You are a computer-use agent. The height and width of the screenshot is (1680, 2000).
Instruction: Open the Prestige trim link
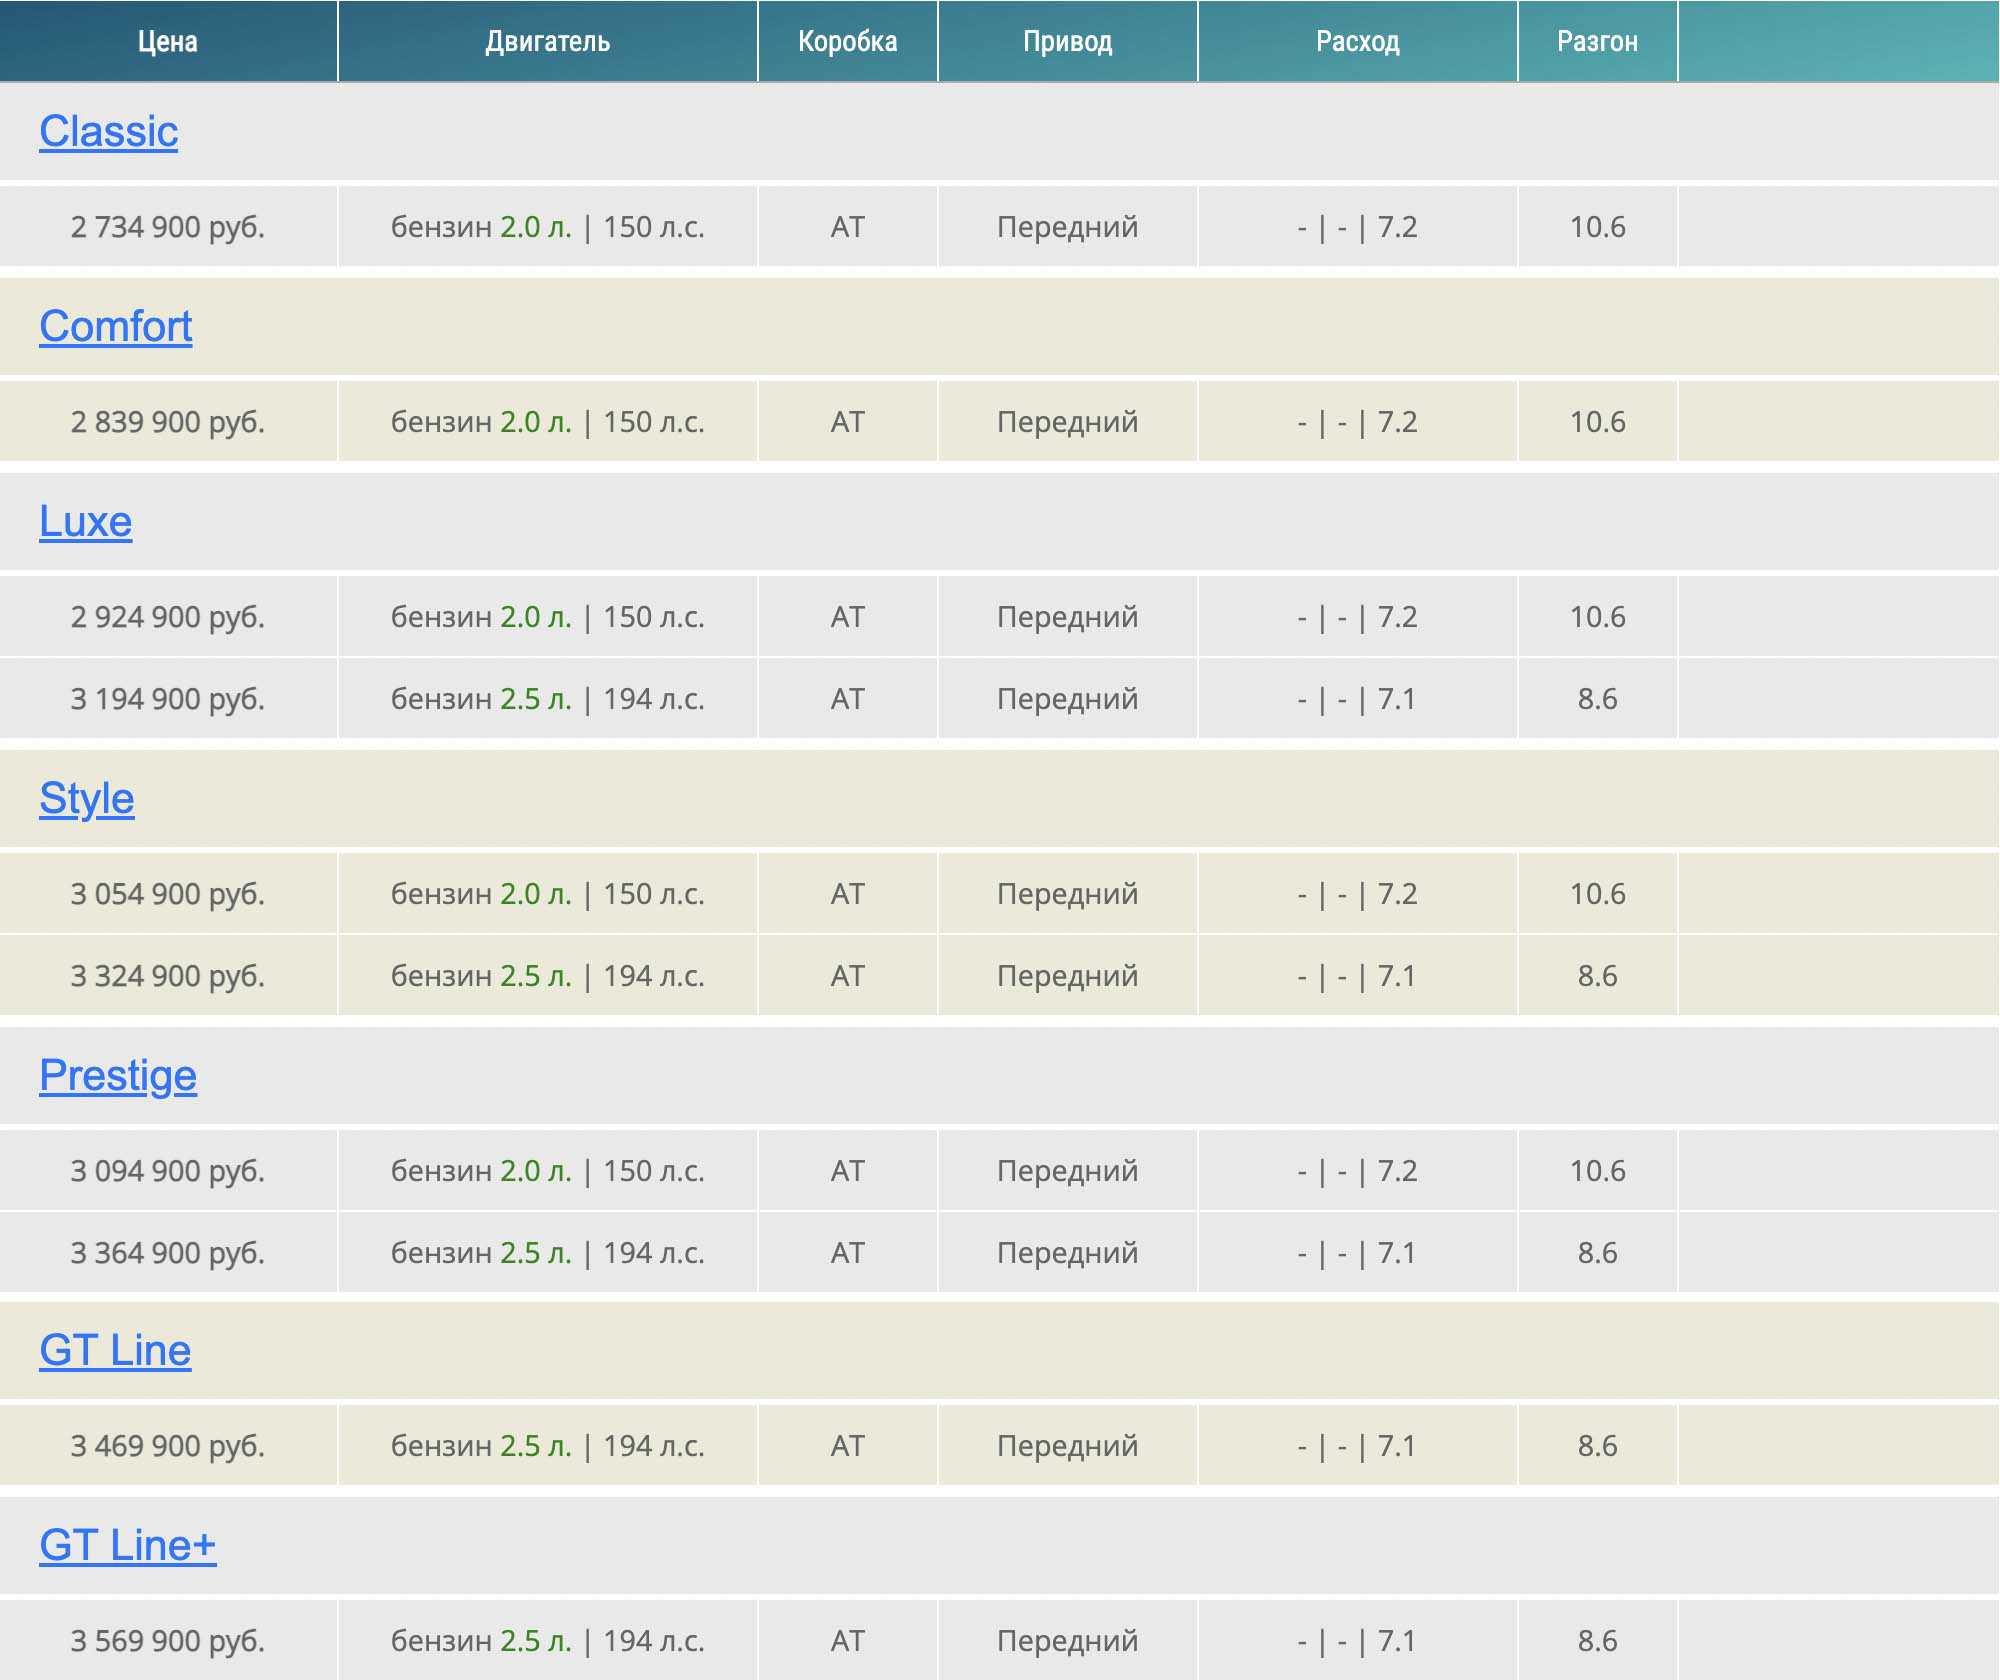118,1076
